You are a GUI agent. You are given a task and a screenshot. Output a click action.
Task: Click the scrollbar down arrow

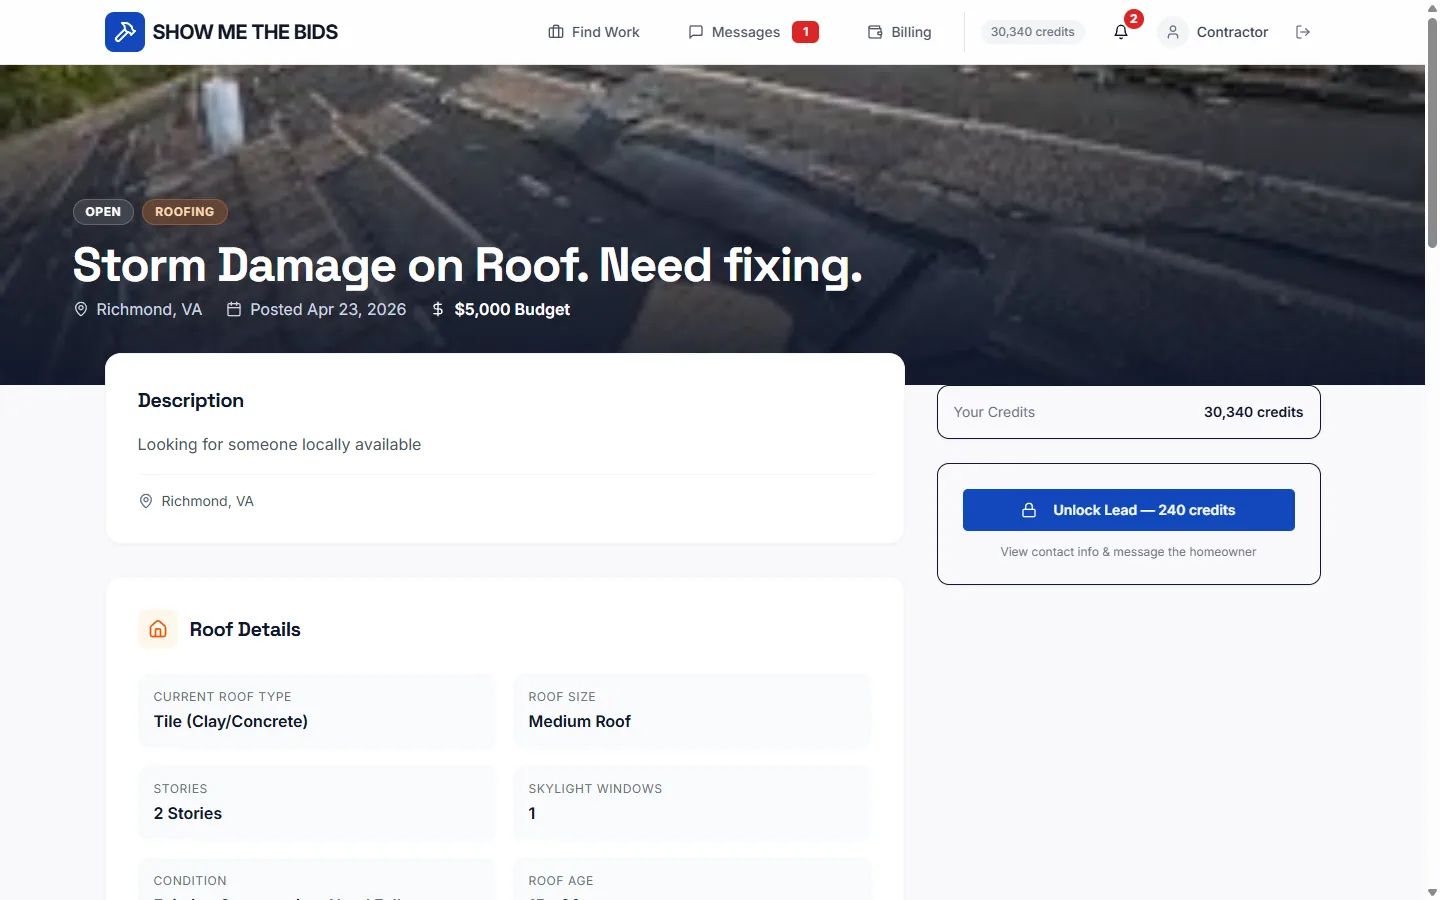[x=1432, y=892]
